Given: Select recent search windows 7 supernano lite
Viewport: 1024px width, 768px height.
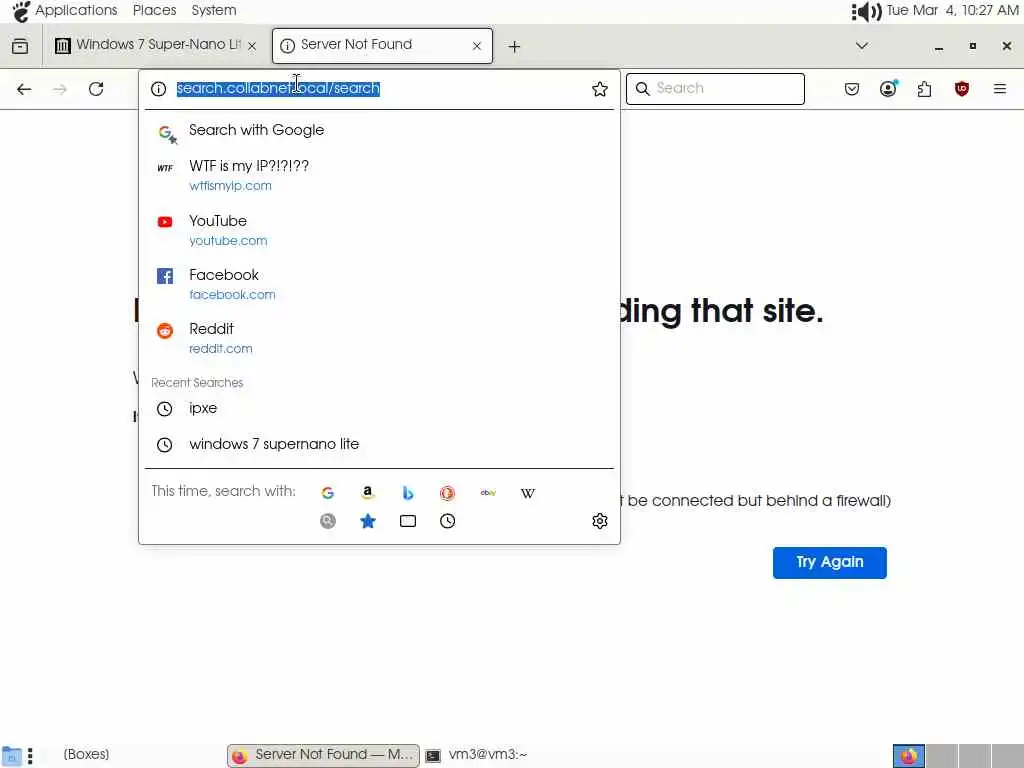Looking at the screenshot, I should pyautogui.click(x=379, y=444).
